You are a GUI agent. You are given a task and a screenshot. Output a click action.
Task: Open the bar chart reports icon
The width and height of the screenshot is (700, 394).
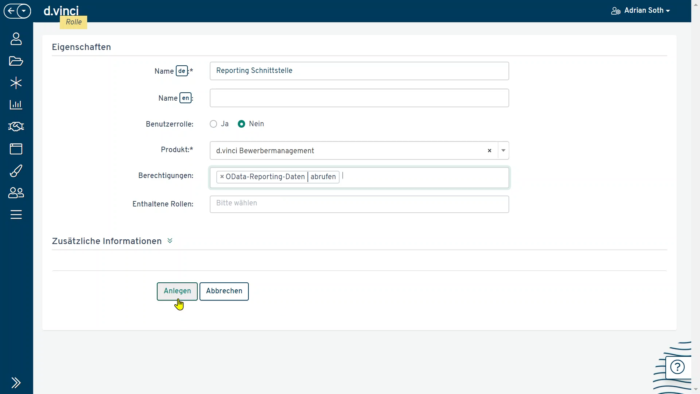point(16,105)
